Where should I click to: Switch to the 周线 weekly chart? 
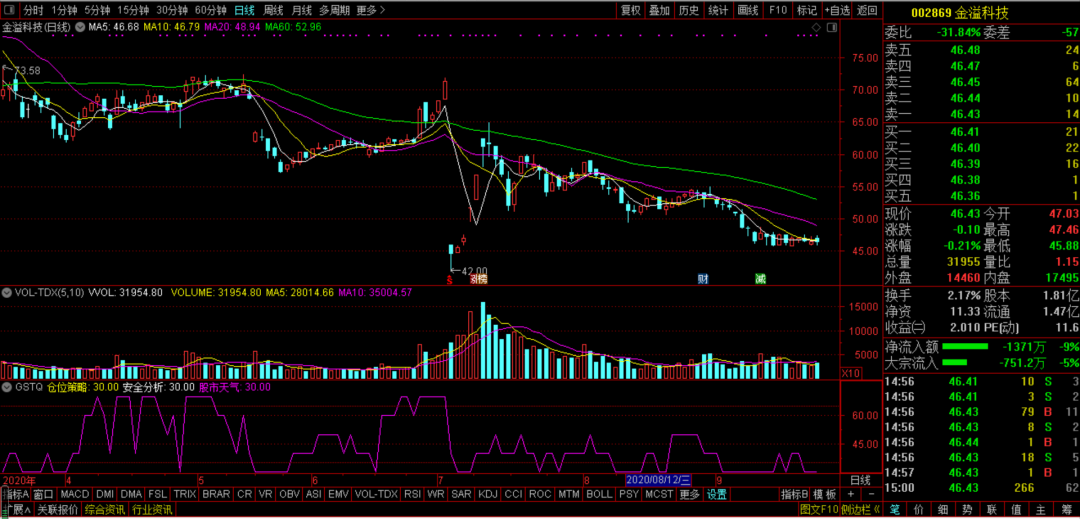tap(274, 10)
